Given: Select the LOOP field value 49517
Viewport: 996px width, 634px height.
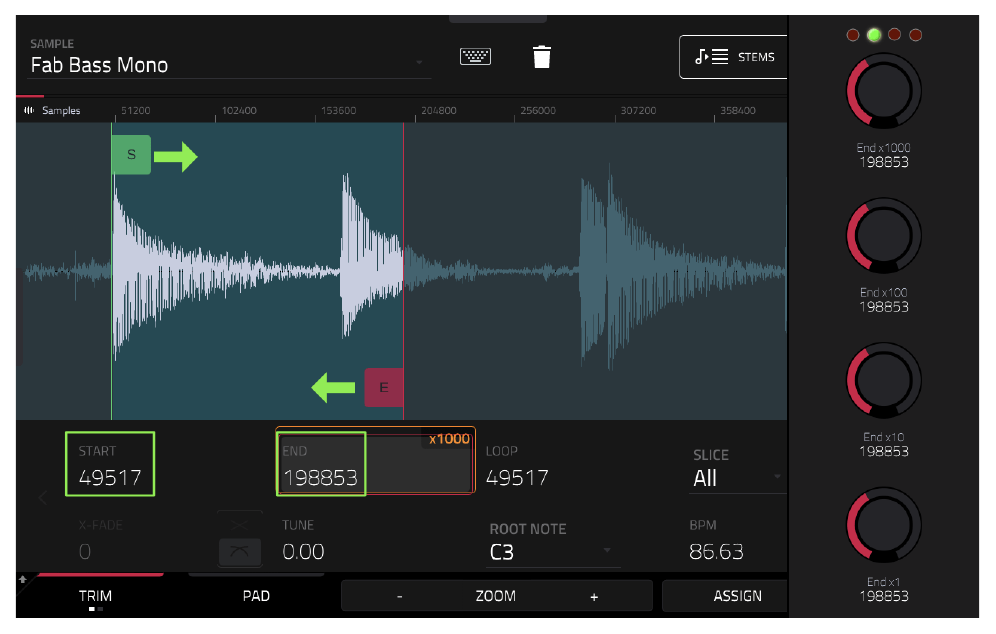Looking at the screenshot, I should pos(517,478).
